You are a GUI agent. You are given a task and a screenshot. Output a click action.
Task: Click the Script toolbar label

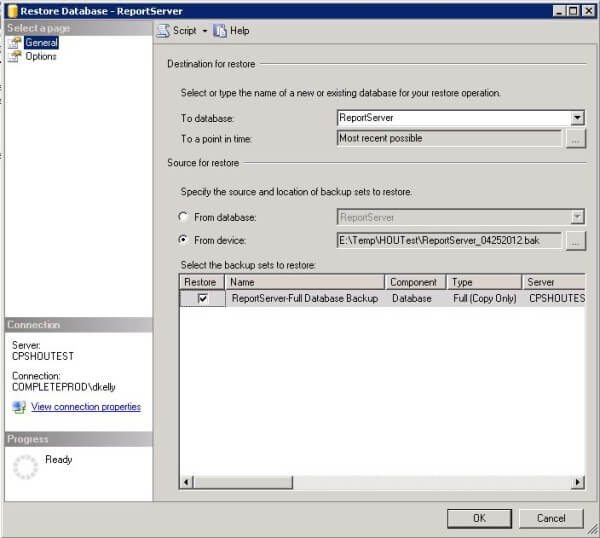pyautogui.click(x=185, y=31)
